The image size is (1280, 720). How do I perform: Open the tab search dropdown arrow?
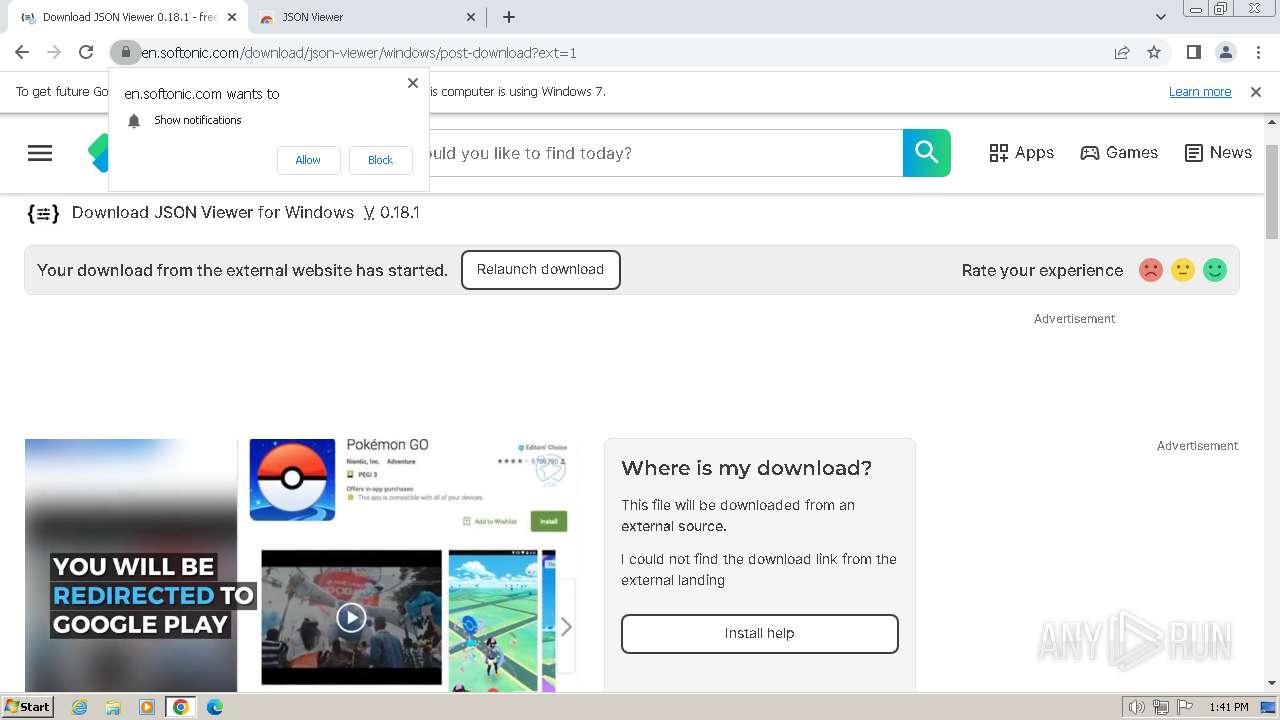click(1160, 17)
